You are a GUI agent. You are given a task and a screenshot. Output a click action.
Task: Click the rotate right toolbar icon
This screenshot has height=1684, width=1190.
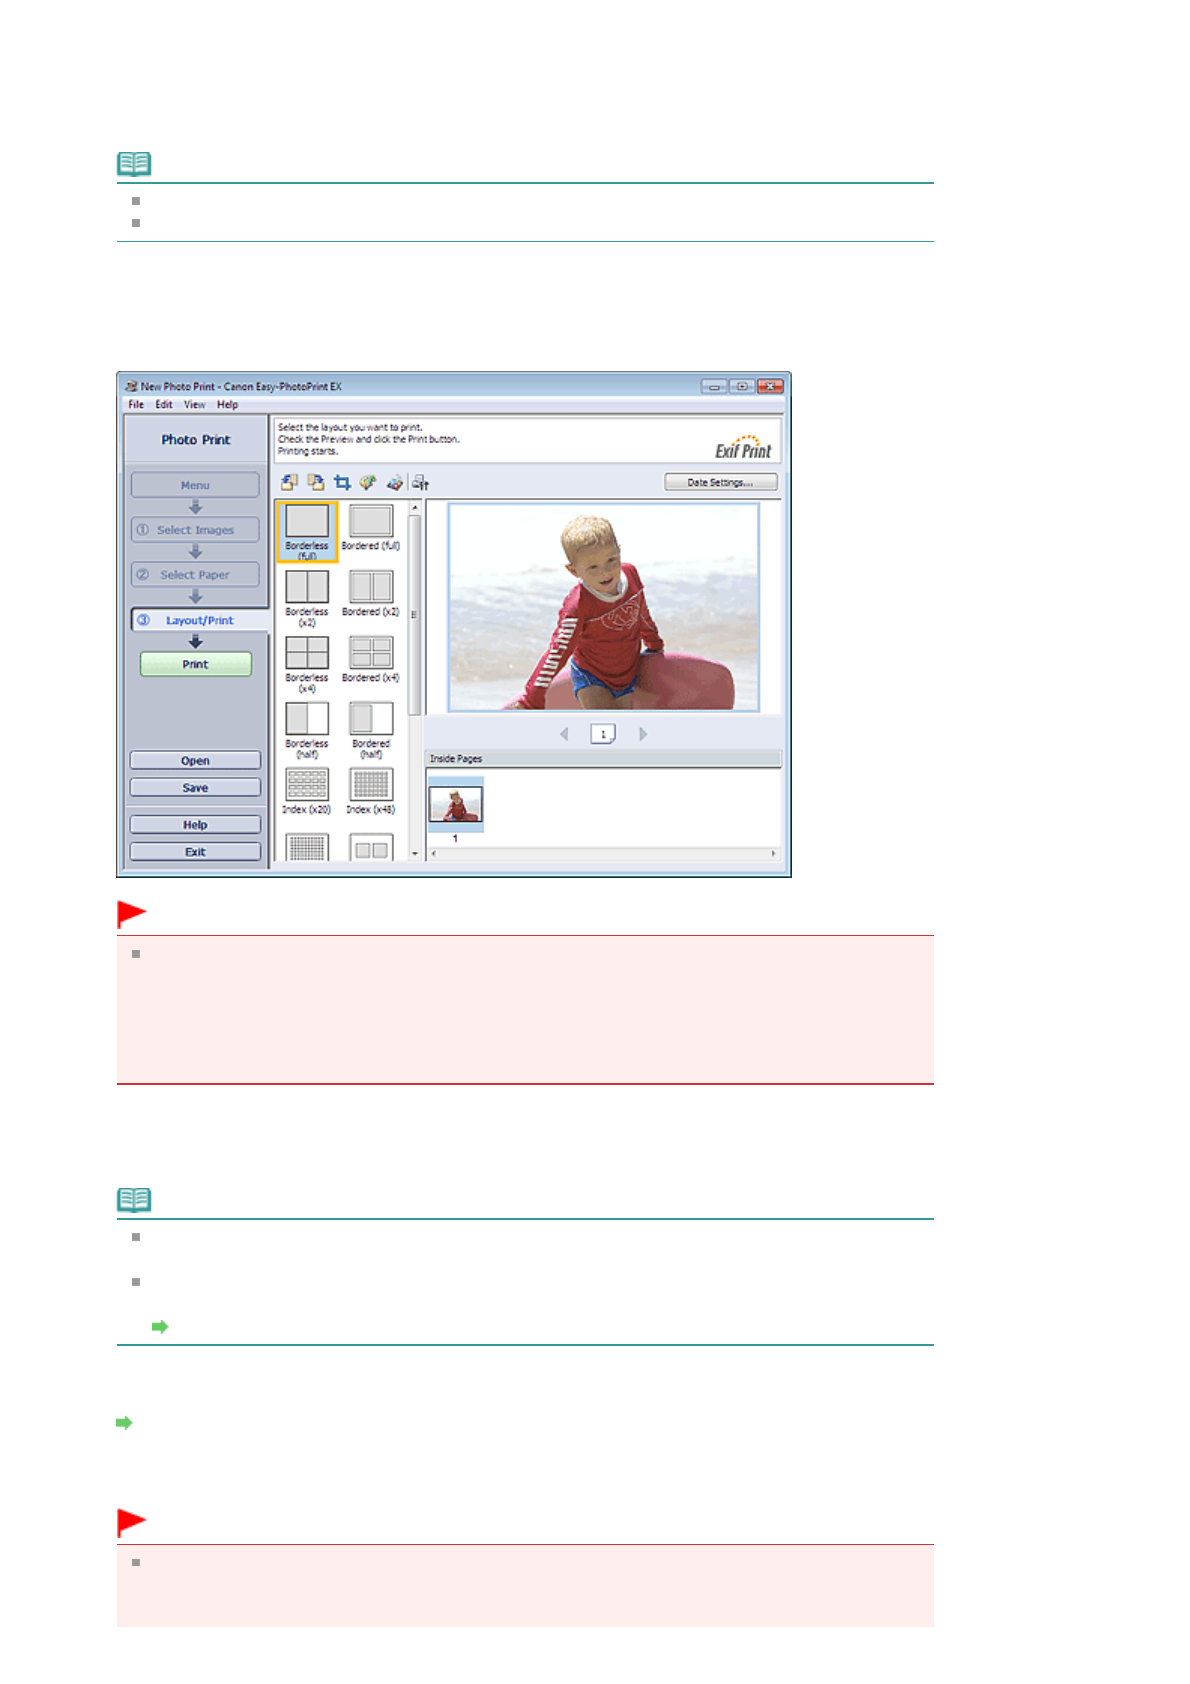(x=315, y=482)
